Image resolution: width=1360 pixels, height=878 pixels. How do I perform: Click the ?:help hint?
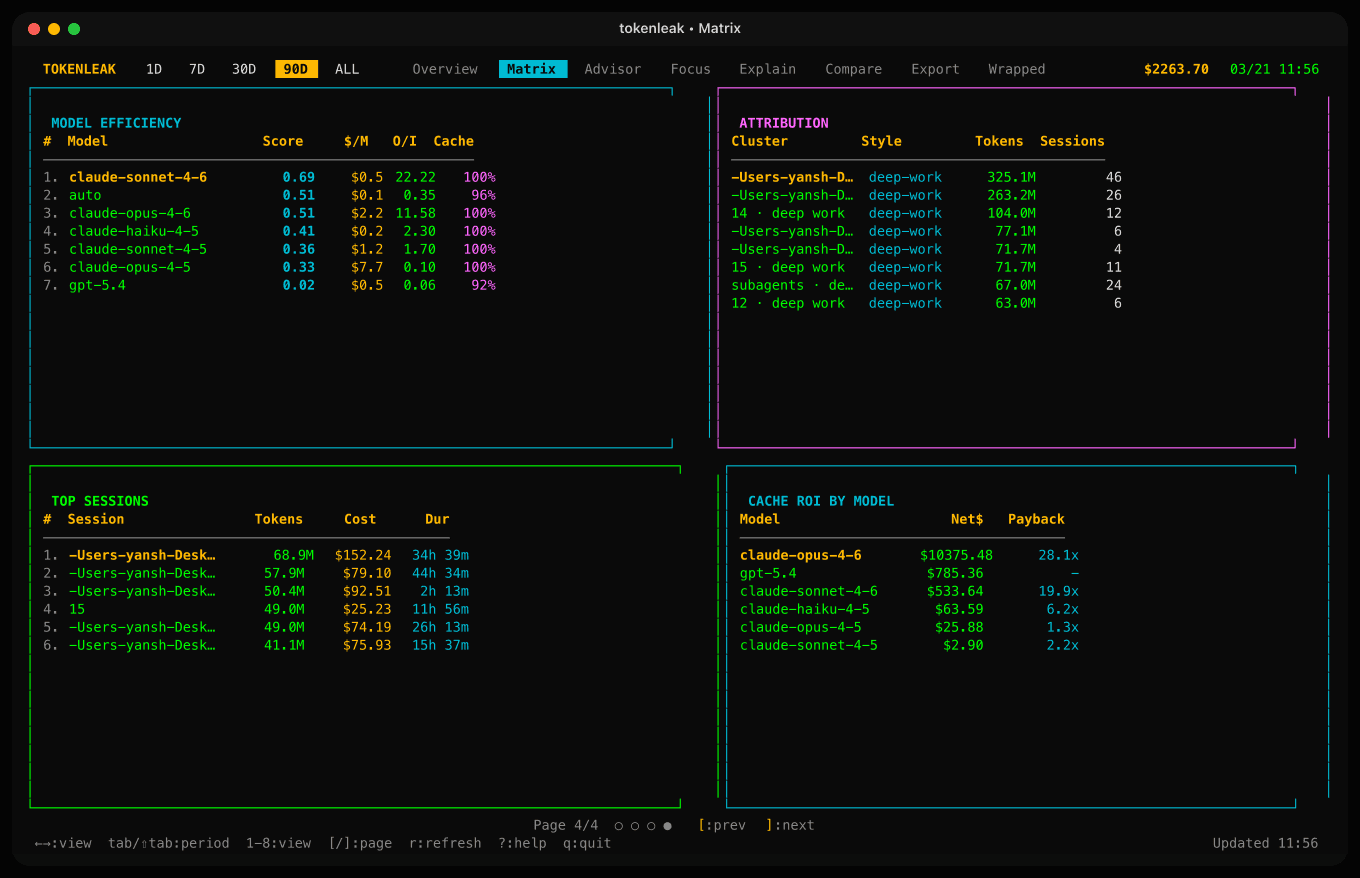pos(523,843)
